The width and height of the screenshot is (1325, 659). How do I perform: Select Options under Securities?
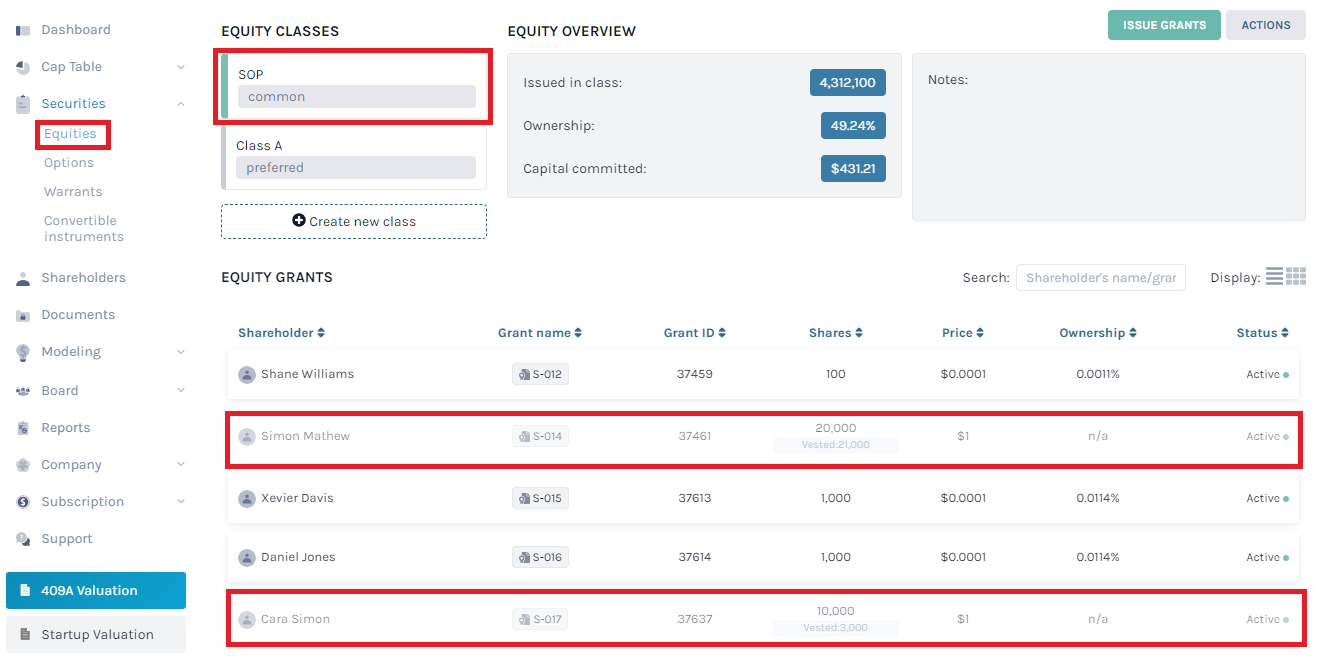(x=69, y=162)
